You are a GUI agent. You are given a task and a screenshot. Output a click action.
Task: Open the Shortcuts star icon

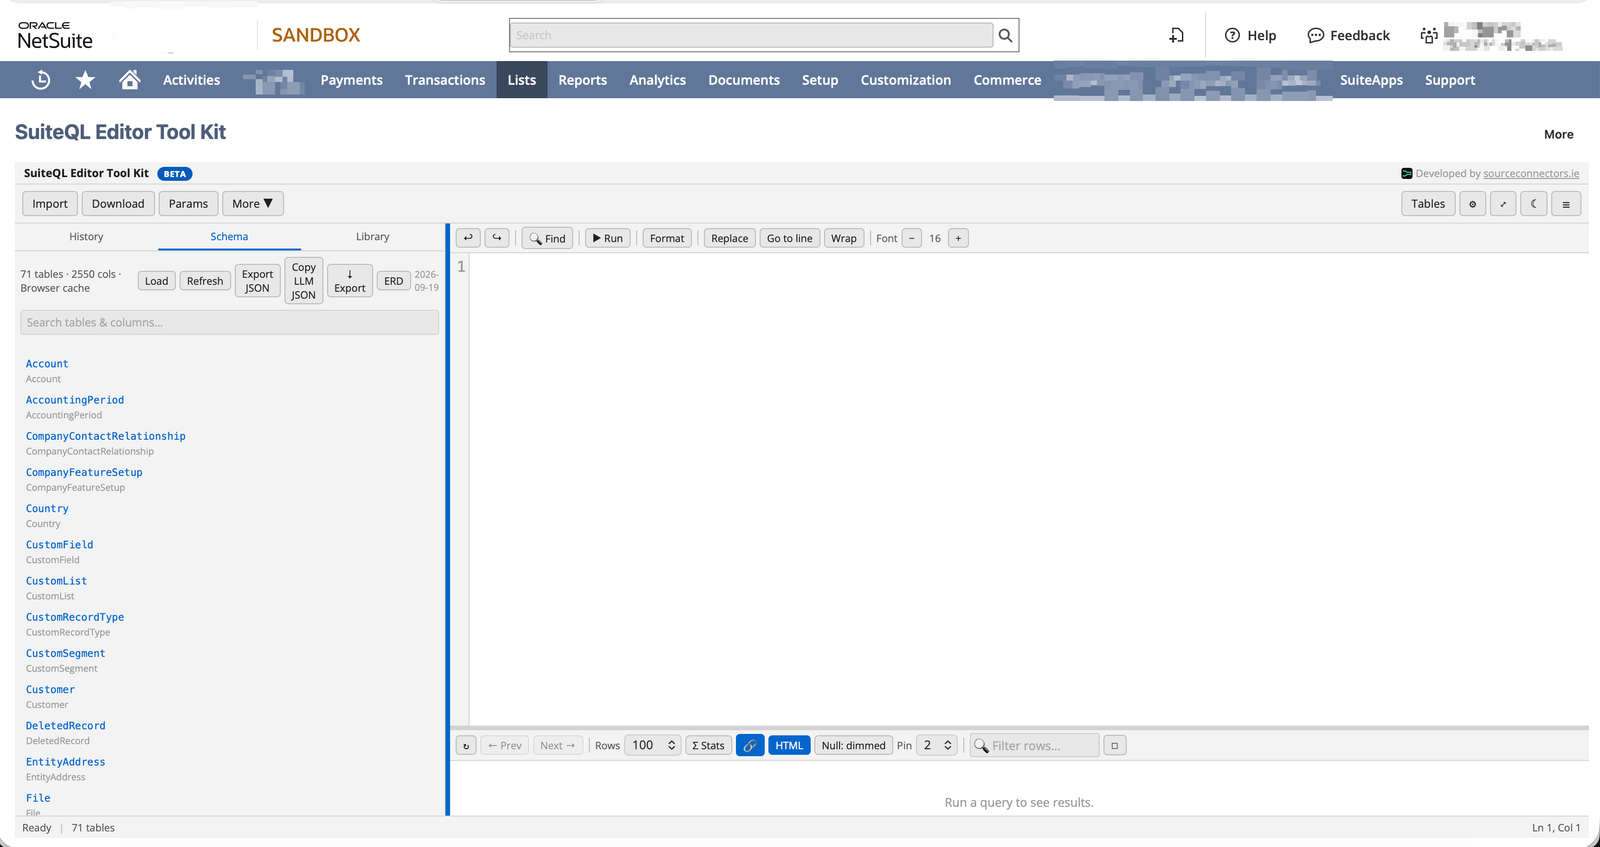[x=86, y=80]
